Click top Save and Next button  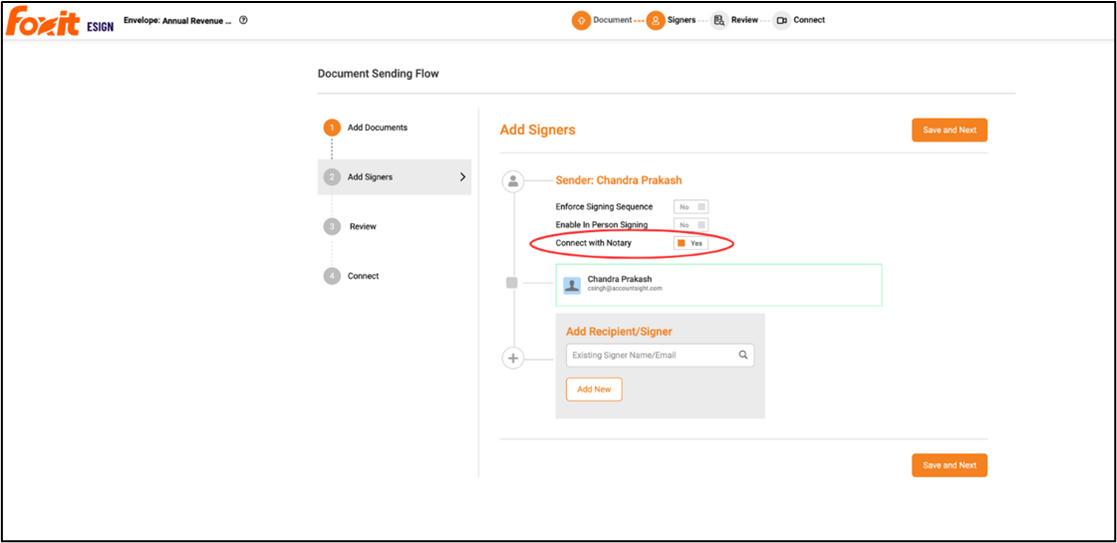[x=950, y=130]
